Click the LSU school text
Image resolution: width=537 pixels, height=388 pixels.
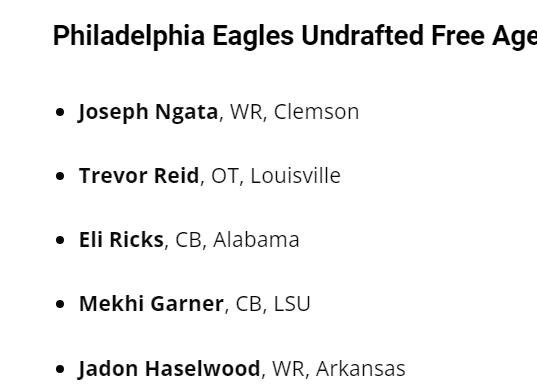(x=292, y=303)
